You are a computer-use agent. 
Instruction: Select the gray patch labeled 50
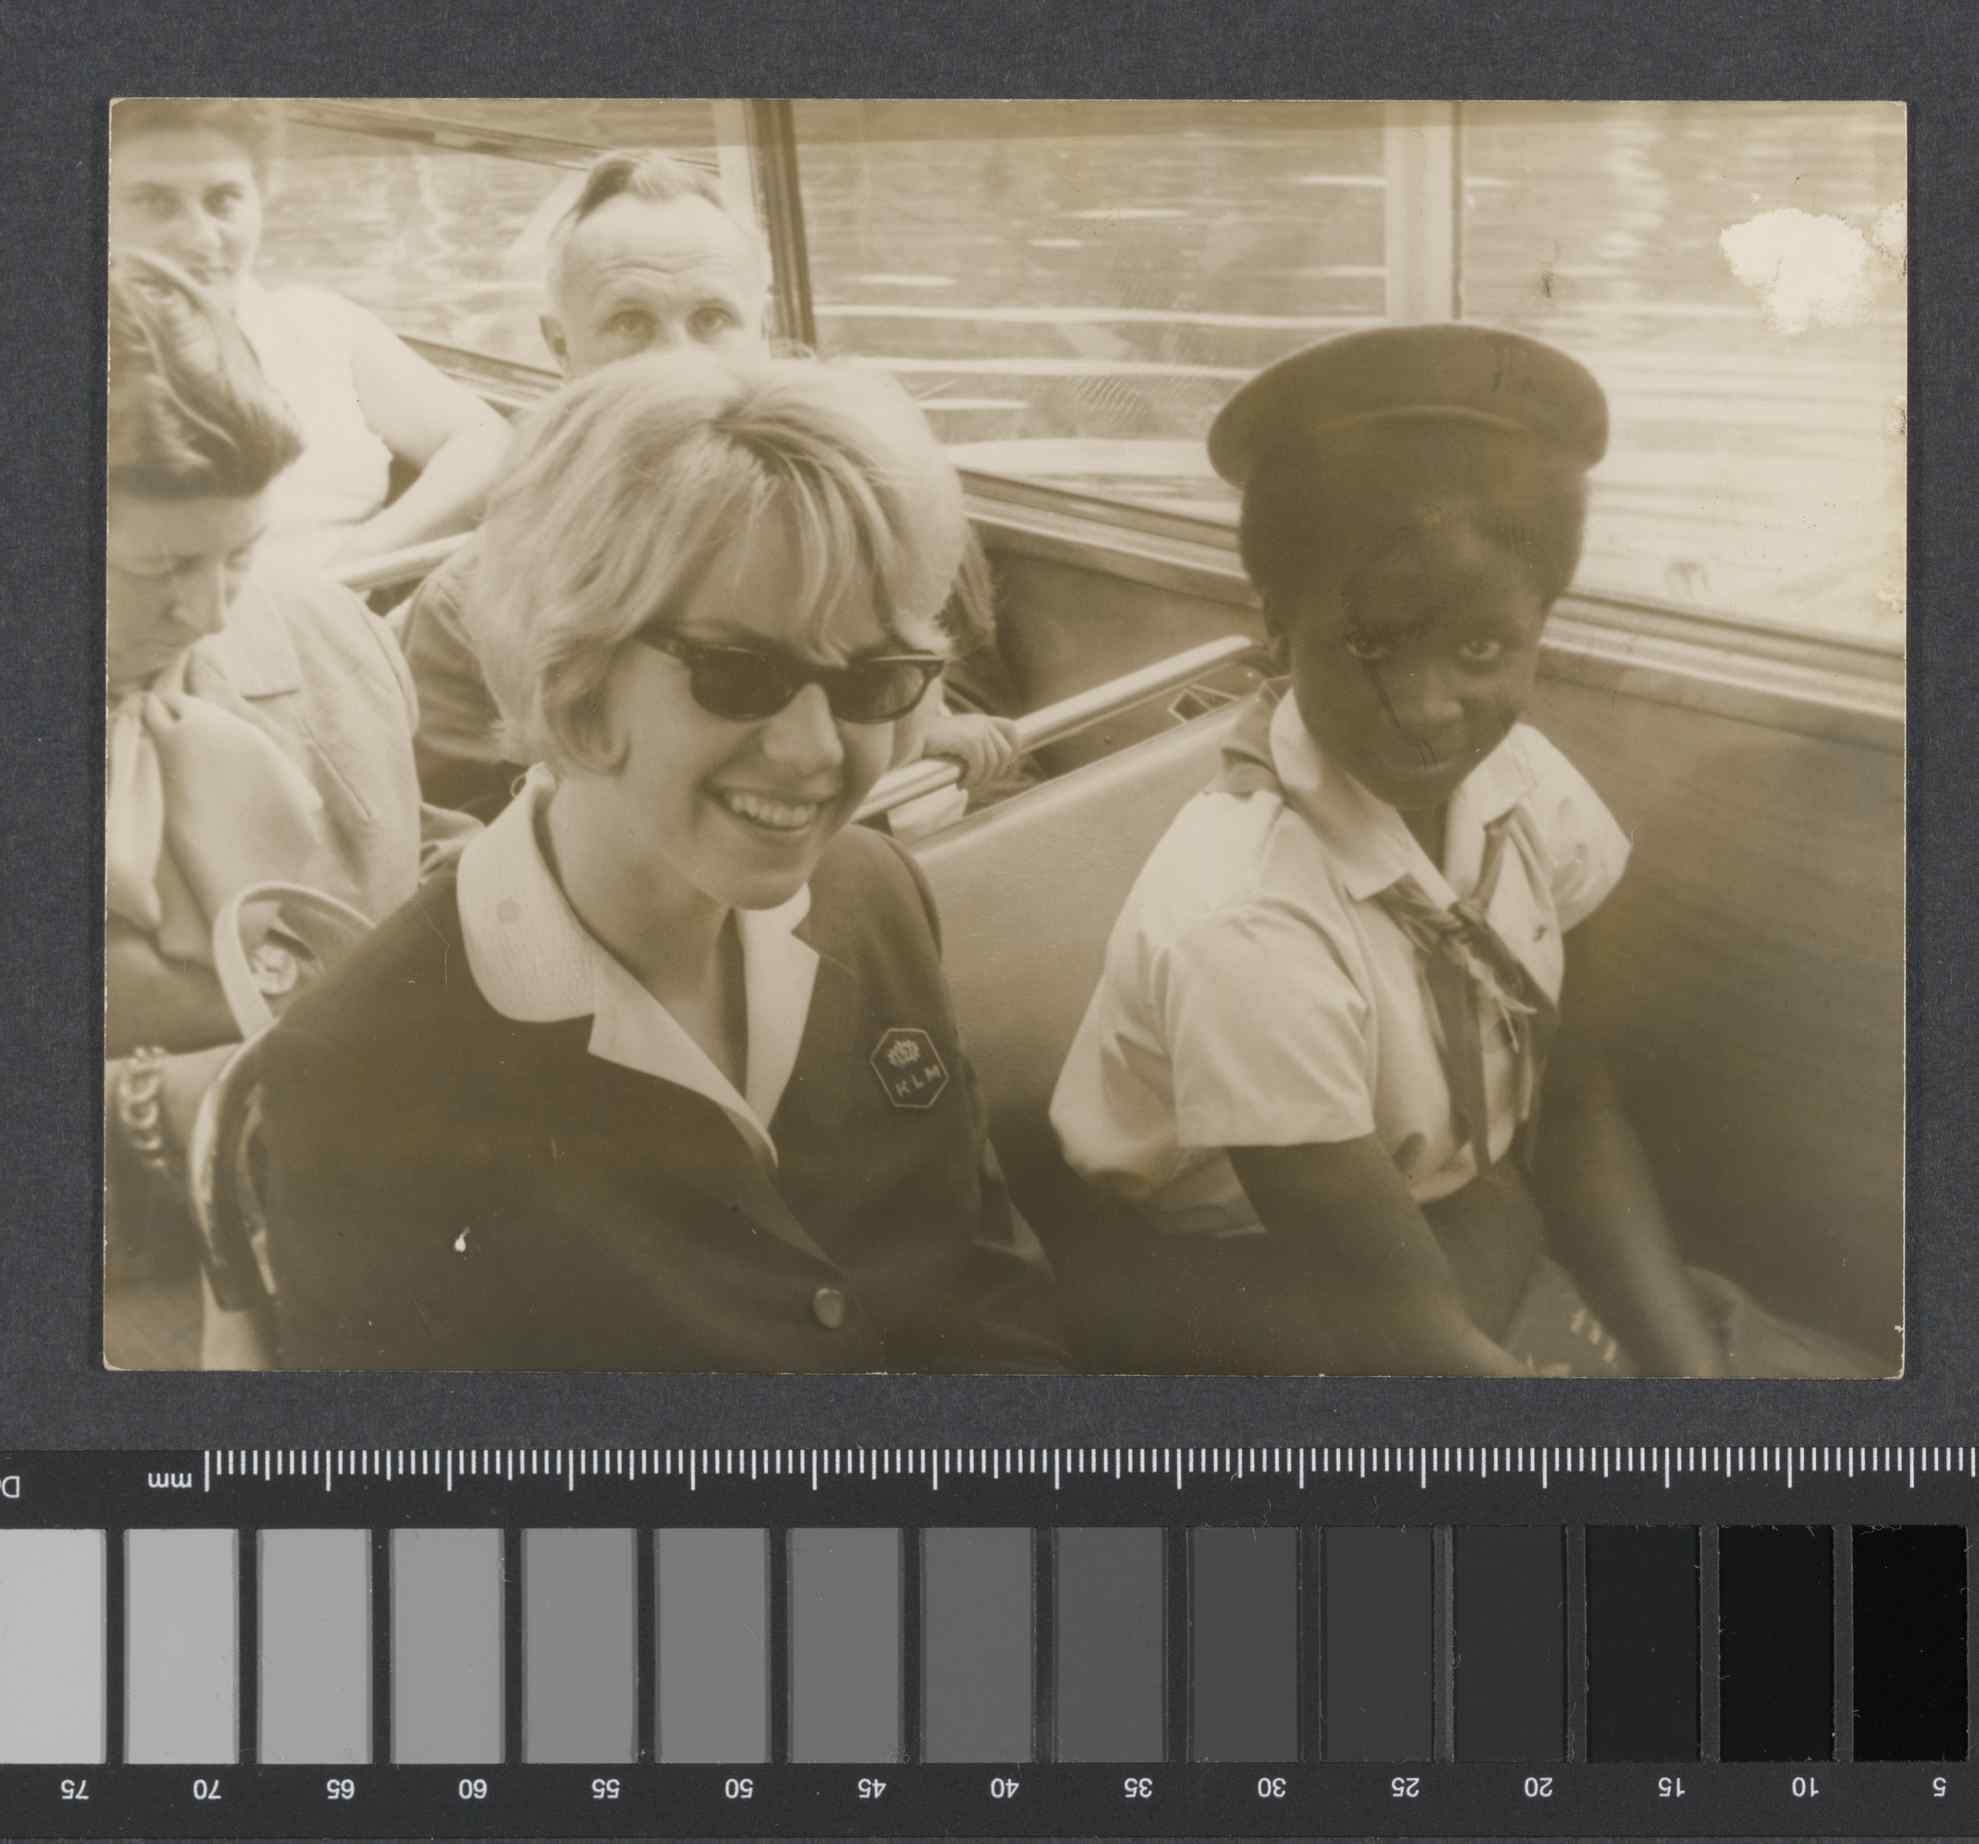(x=712, y=1644)
